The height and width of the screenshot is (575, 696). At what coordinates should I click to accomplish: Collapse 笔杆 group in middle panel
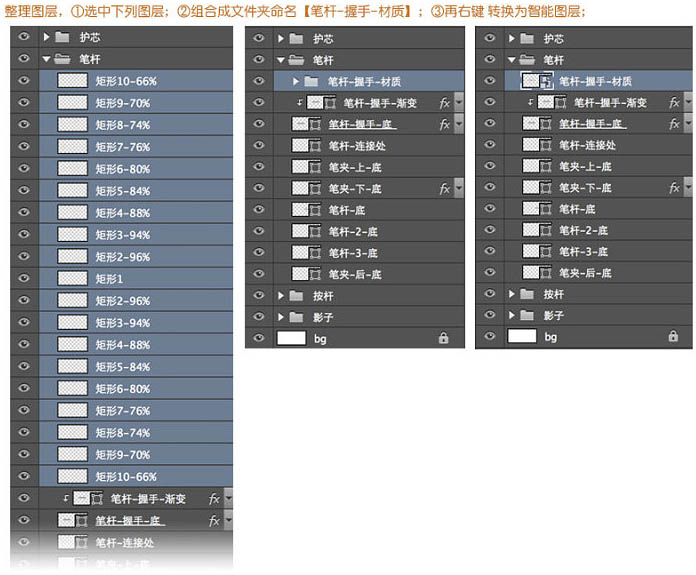click(281, 60)
